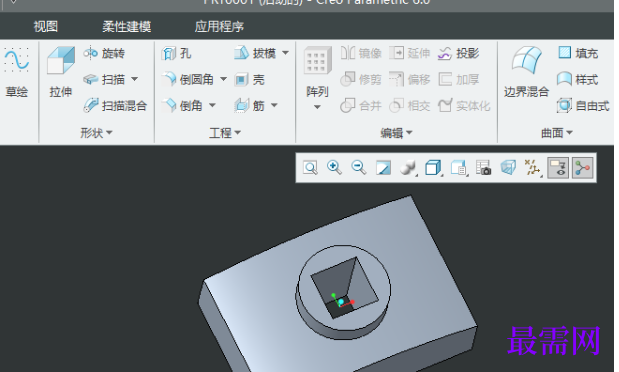Switch to the View (视图) tab
The image size is (619, 372).
pyautogui.click(x=46, y=26)
